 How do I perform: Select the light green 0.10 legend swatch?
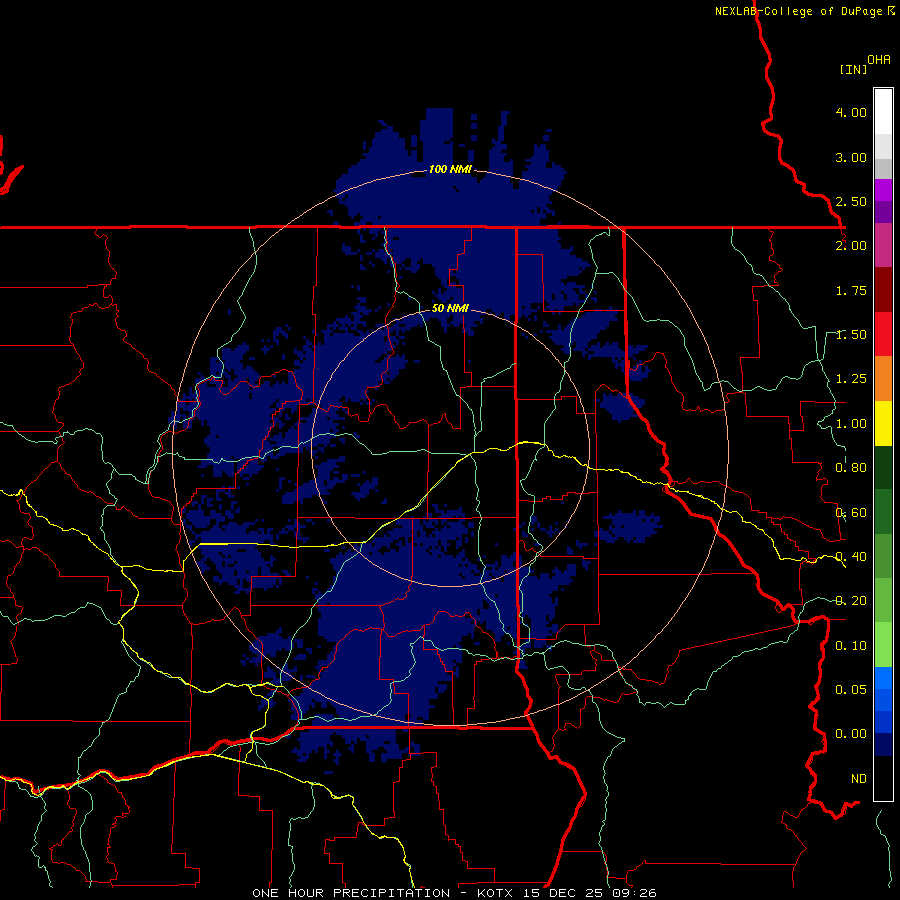883,645
